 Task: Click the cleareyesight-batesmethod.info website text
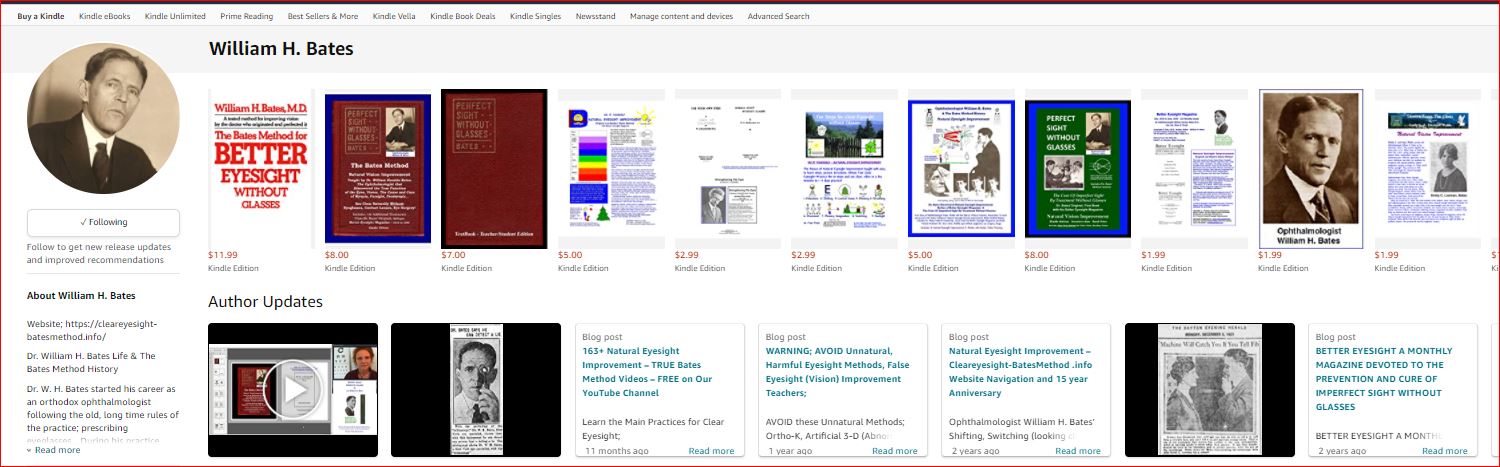click(x=92, y=330)
